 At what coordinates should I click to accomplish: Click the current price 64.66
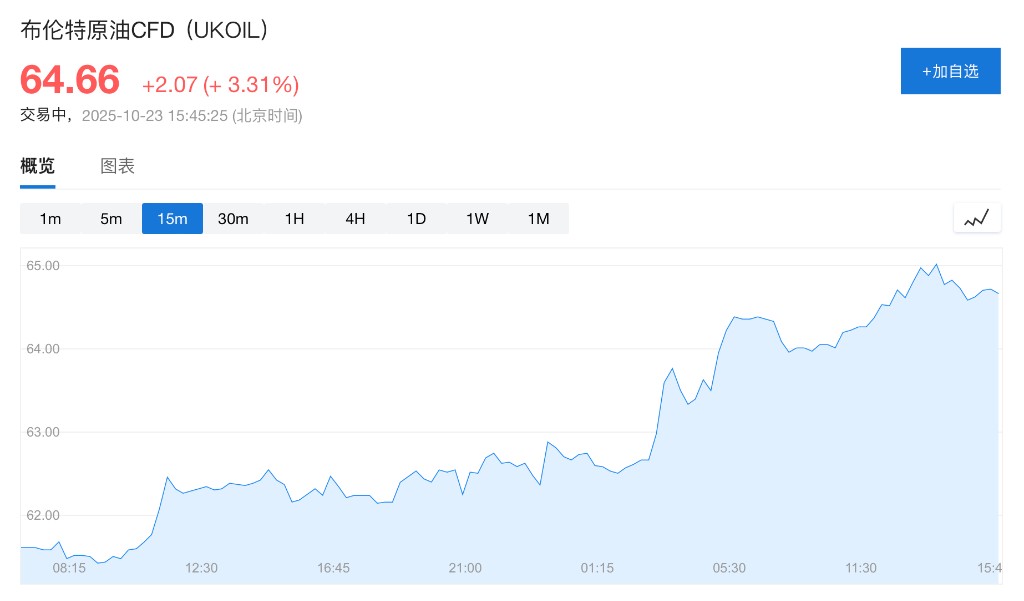[x=70, y=79]
